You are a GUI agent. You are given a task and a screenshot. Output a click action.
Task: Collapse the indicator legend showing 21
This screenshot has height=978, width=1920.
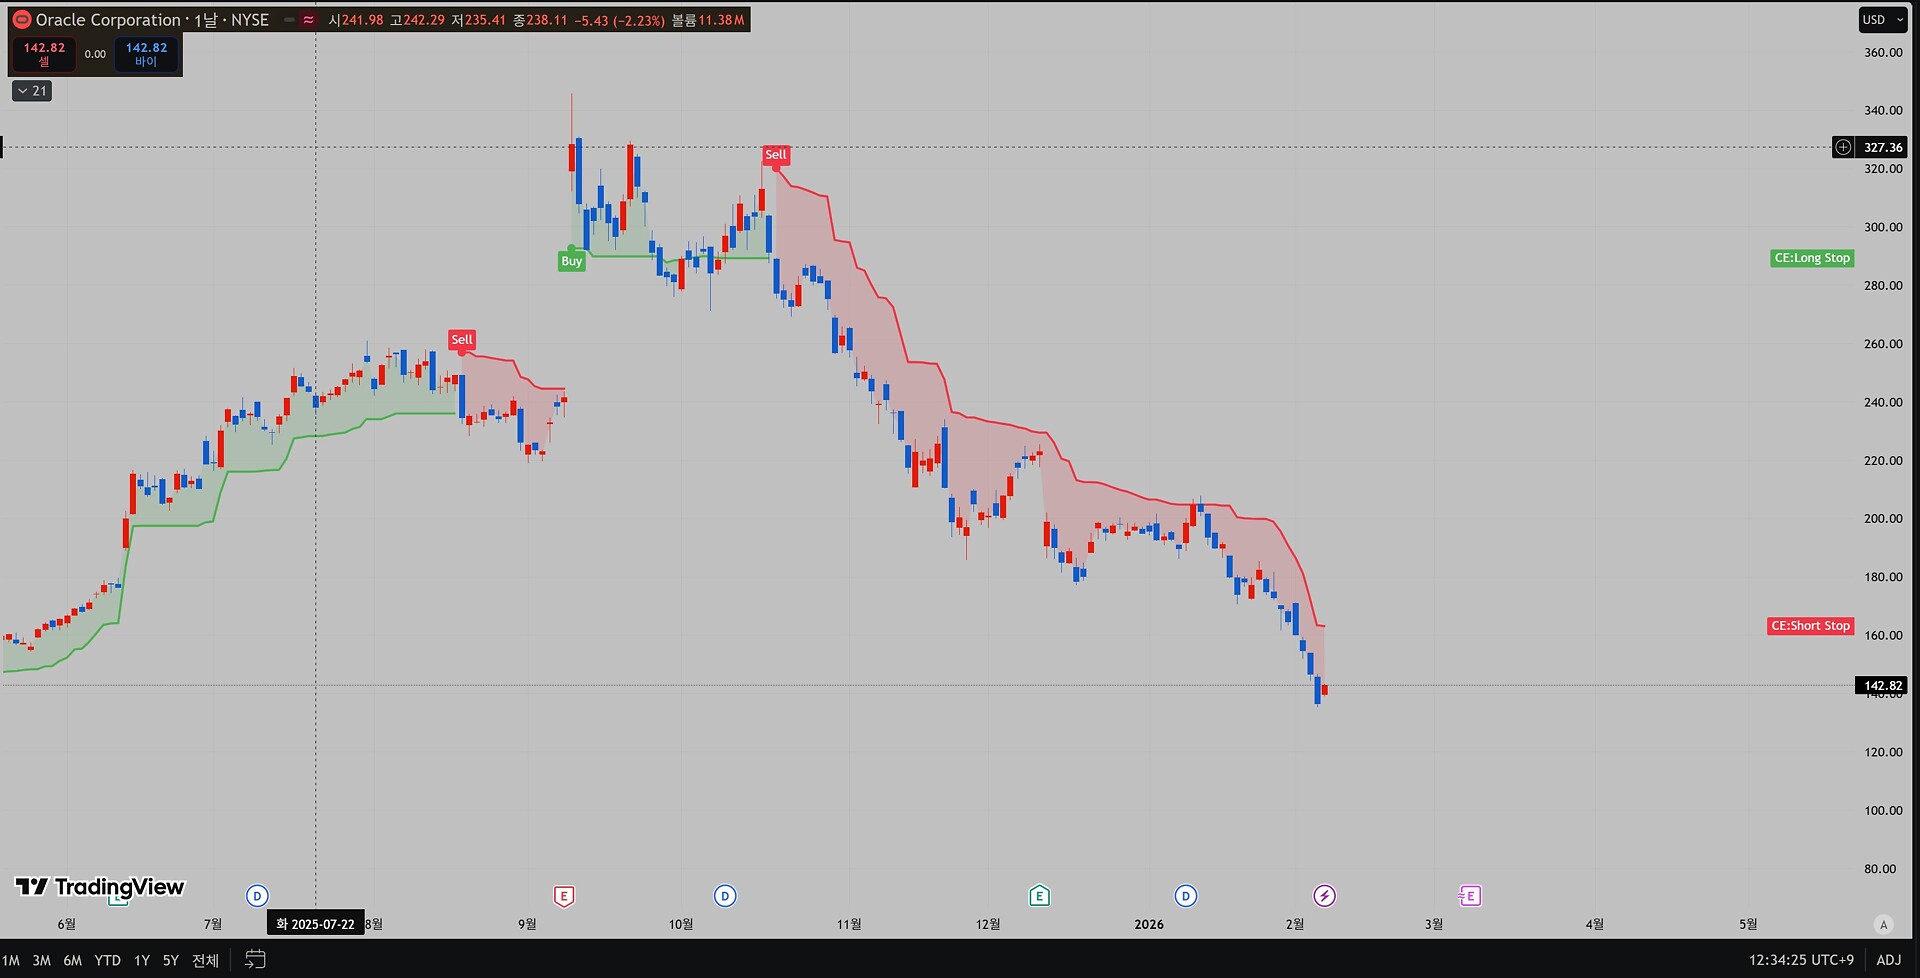(x=32, y=91)
